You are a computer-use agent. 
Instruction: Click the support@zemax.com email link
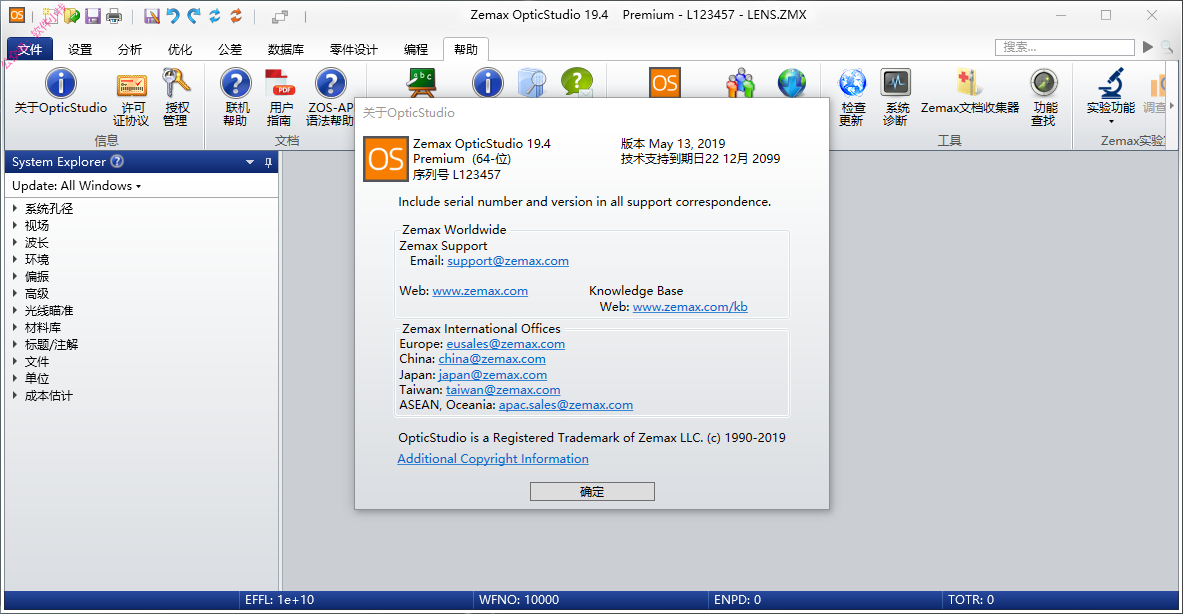click(x=508, y=261)
